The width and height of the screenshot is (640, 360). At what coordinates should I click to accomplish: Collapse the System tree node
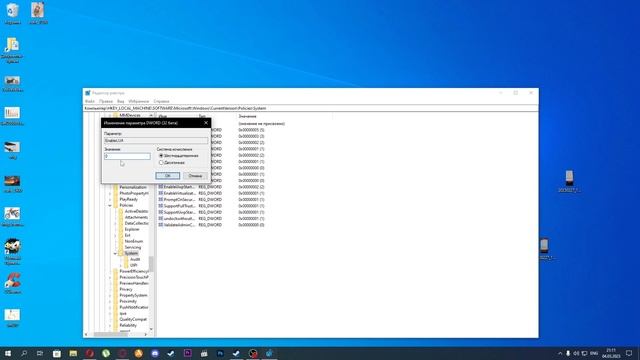[x=115, y=253]
